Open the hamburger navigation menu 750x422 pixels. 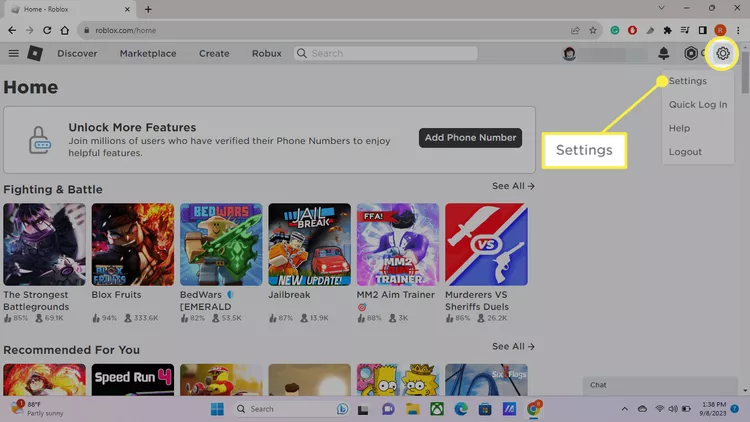point(13,54)
